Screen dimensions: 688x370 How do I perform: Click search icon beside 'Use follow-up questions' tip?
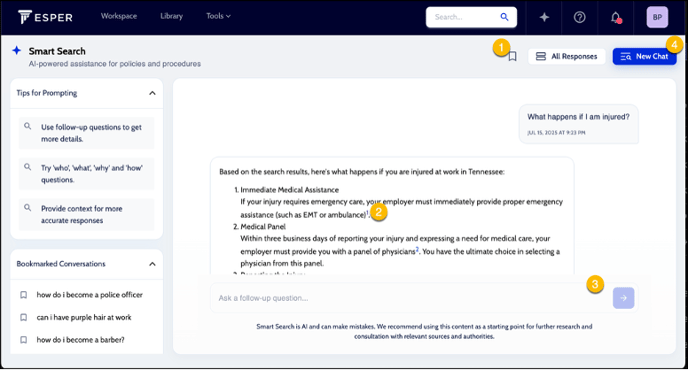[28, 126]
